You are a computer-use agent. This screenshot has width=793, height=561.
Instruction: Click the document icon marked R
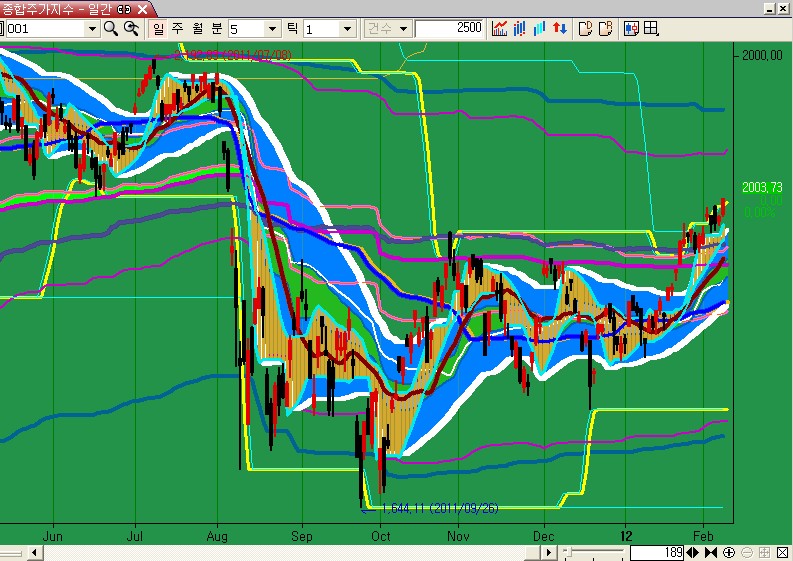[x=606, y=28]
